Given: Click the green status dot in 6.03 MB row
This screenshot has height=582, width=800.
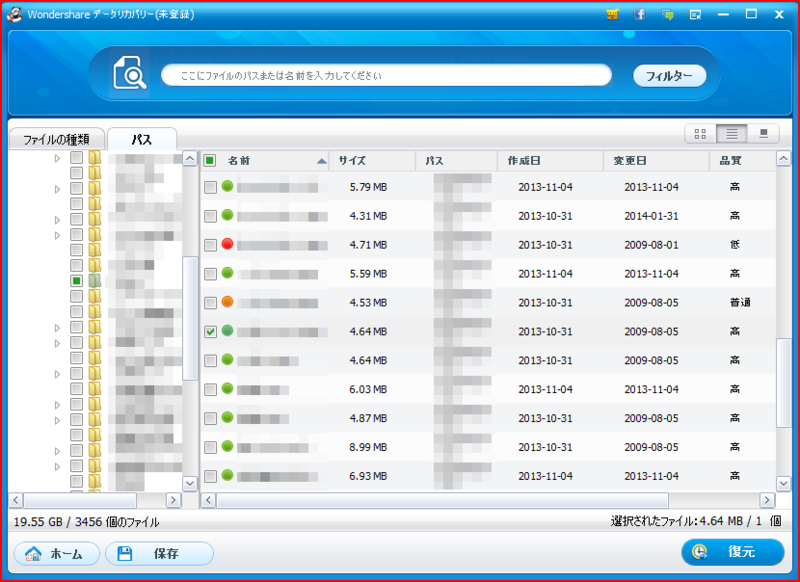Looking at the screenshot, I should tap(228, 388).
